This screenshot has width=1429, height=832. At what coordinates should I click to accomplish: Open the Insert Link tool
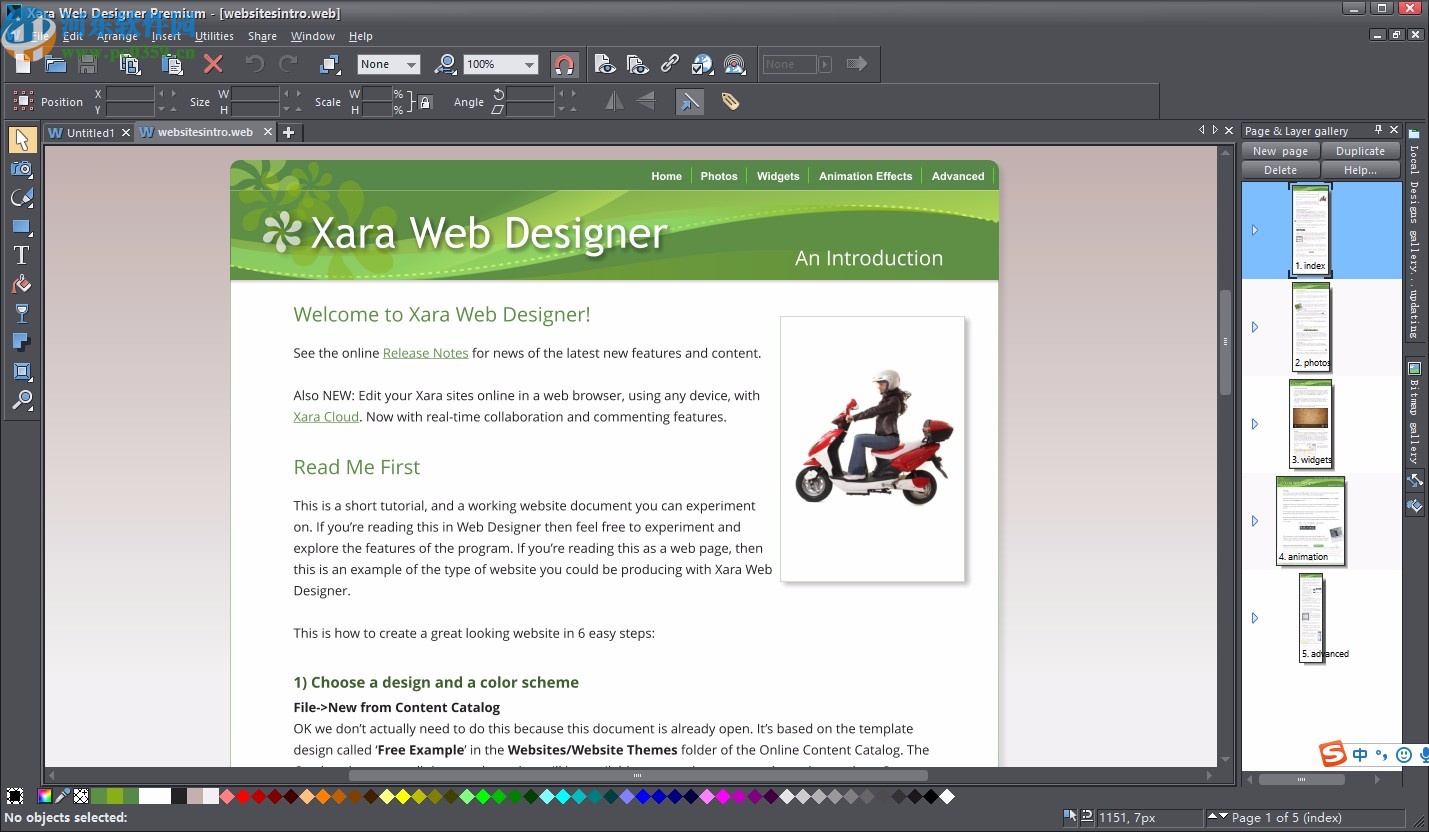(670, 63)
